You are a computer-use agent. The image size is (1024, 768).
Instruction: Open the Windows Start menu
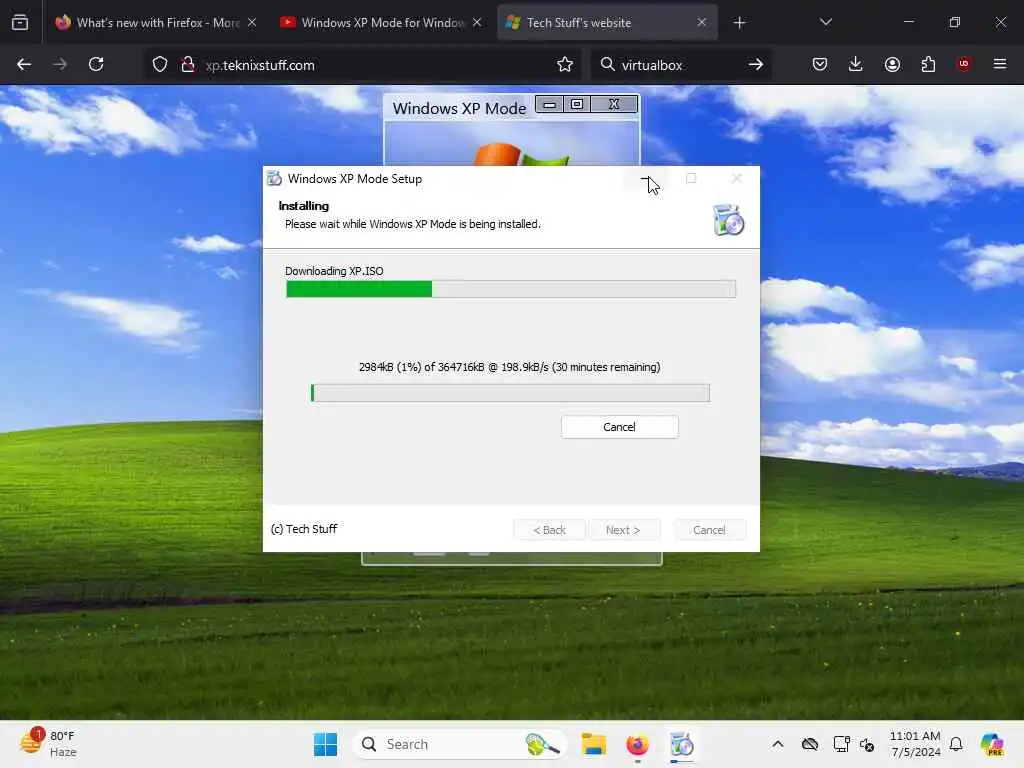[325, 744]
